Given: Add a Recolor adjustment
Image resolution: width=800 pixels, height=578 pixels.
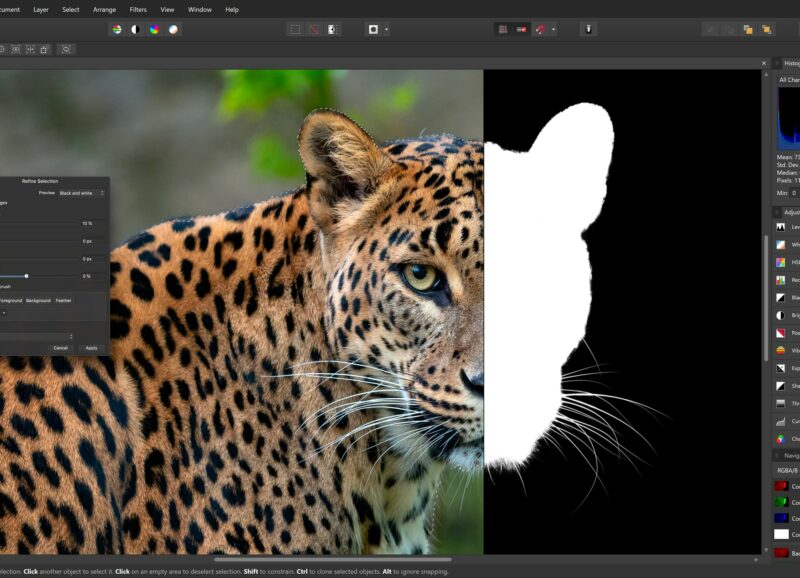Looking at the screenshot, I should coord(781,280).
